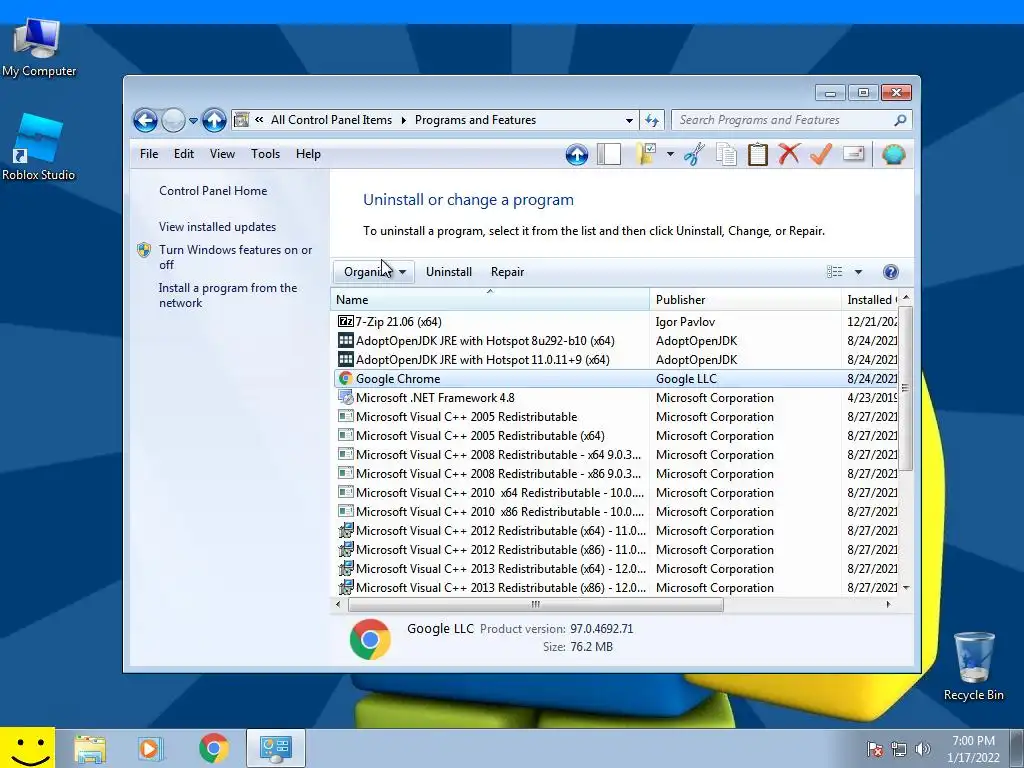Click the Repair button
Viewport: 1024px width, 768px height.
pos(507,272)
